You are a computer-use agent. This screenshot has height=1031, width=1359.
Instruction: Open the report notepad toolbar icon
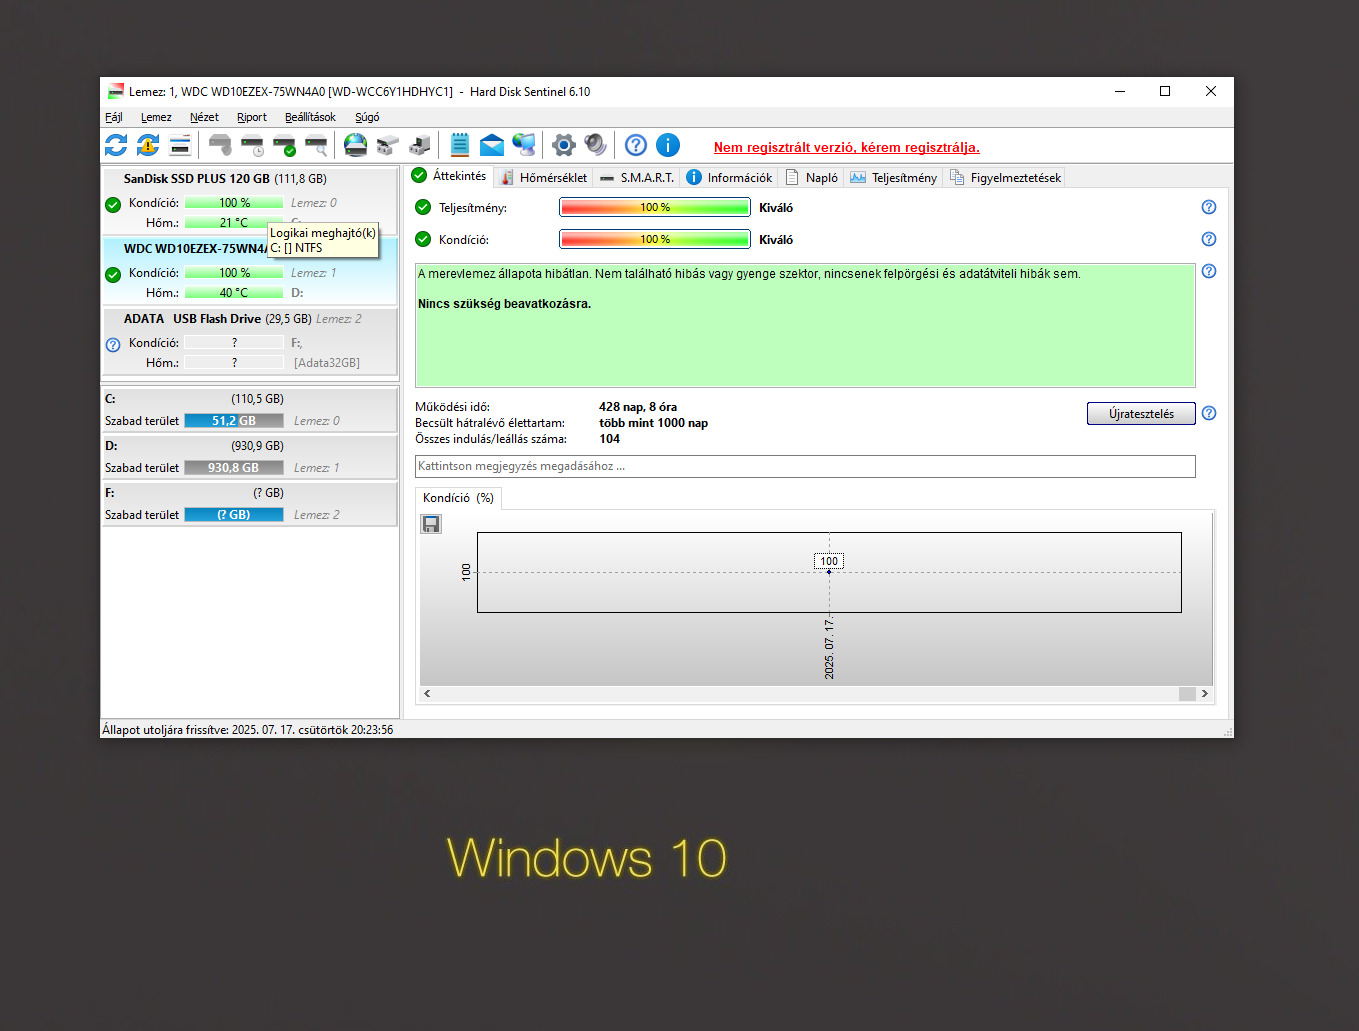[460, 145]
